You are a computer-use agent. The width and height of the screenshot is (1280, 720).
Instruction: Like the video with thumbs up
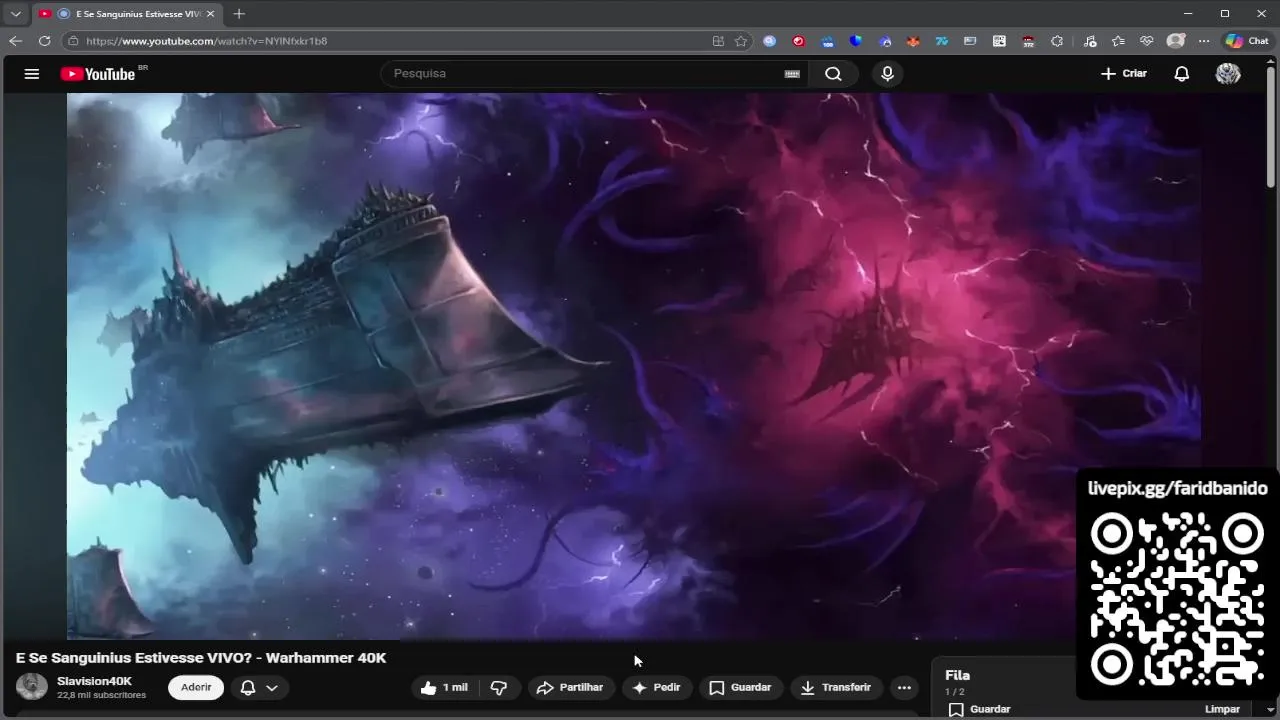point(445,688)
